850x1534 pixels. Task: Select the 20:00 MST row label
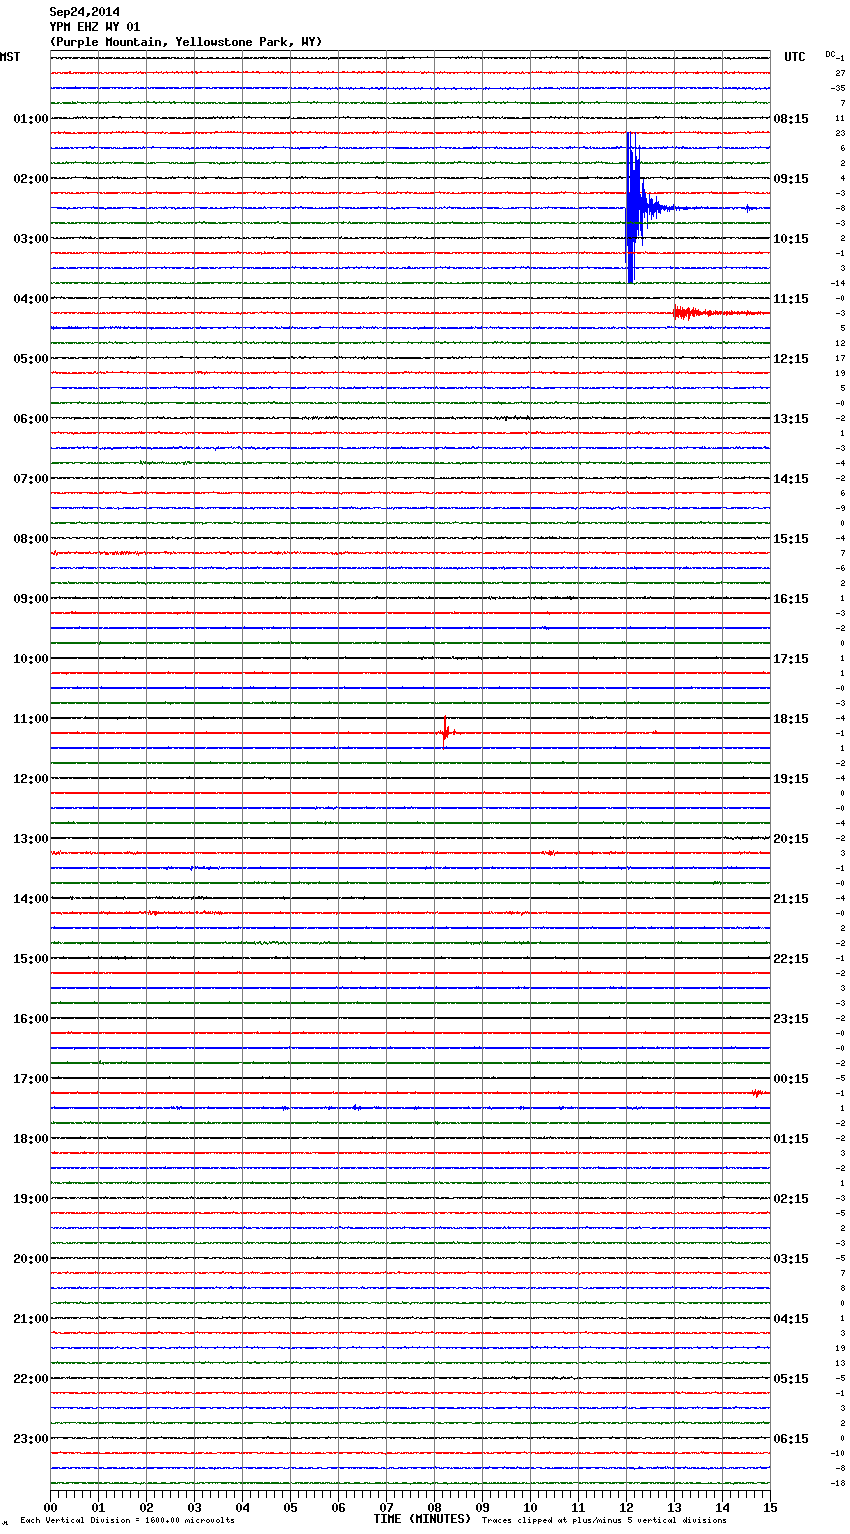30,1259
